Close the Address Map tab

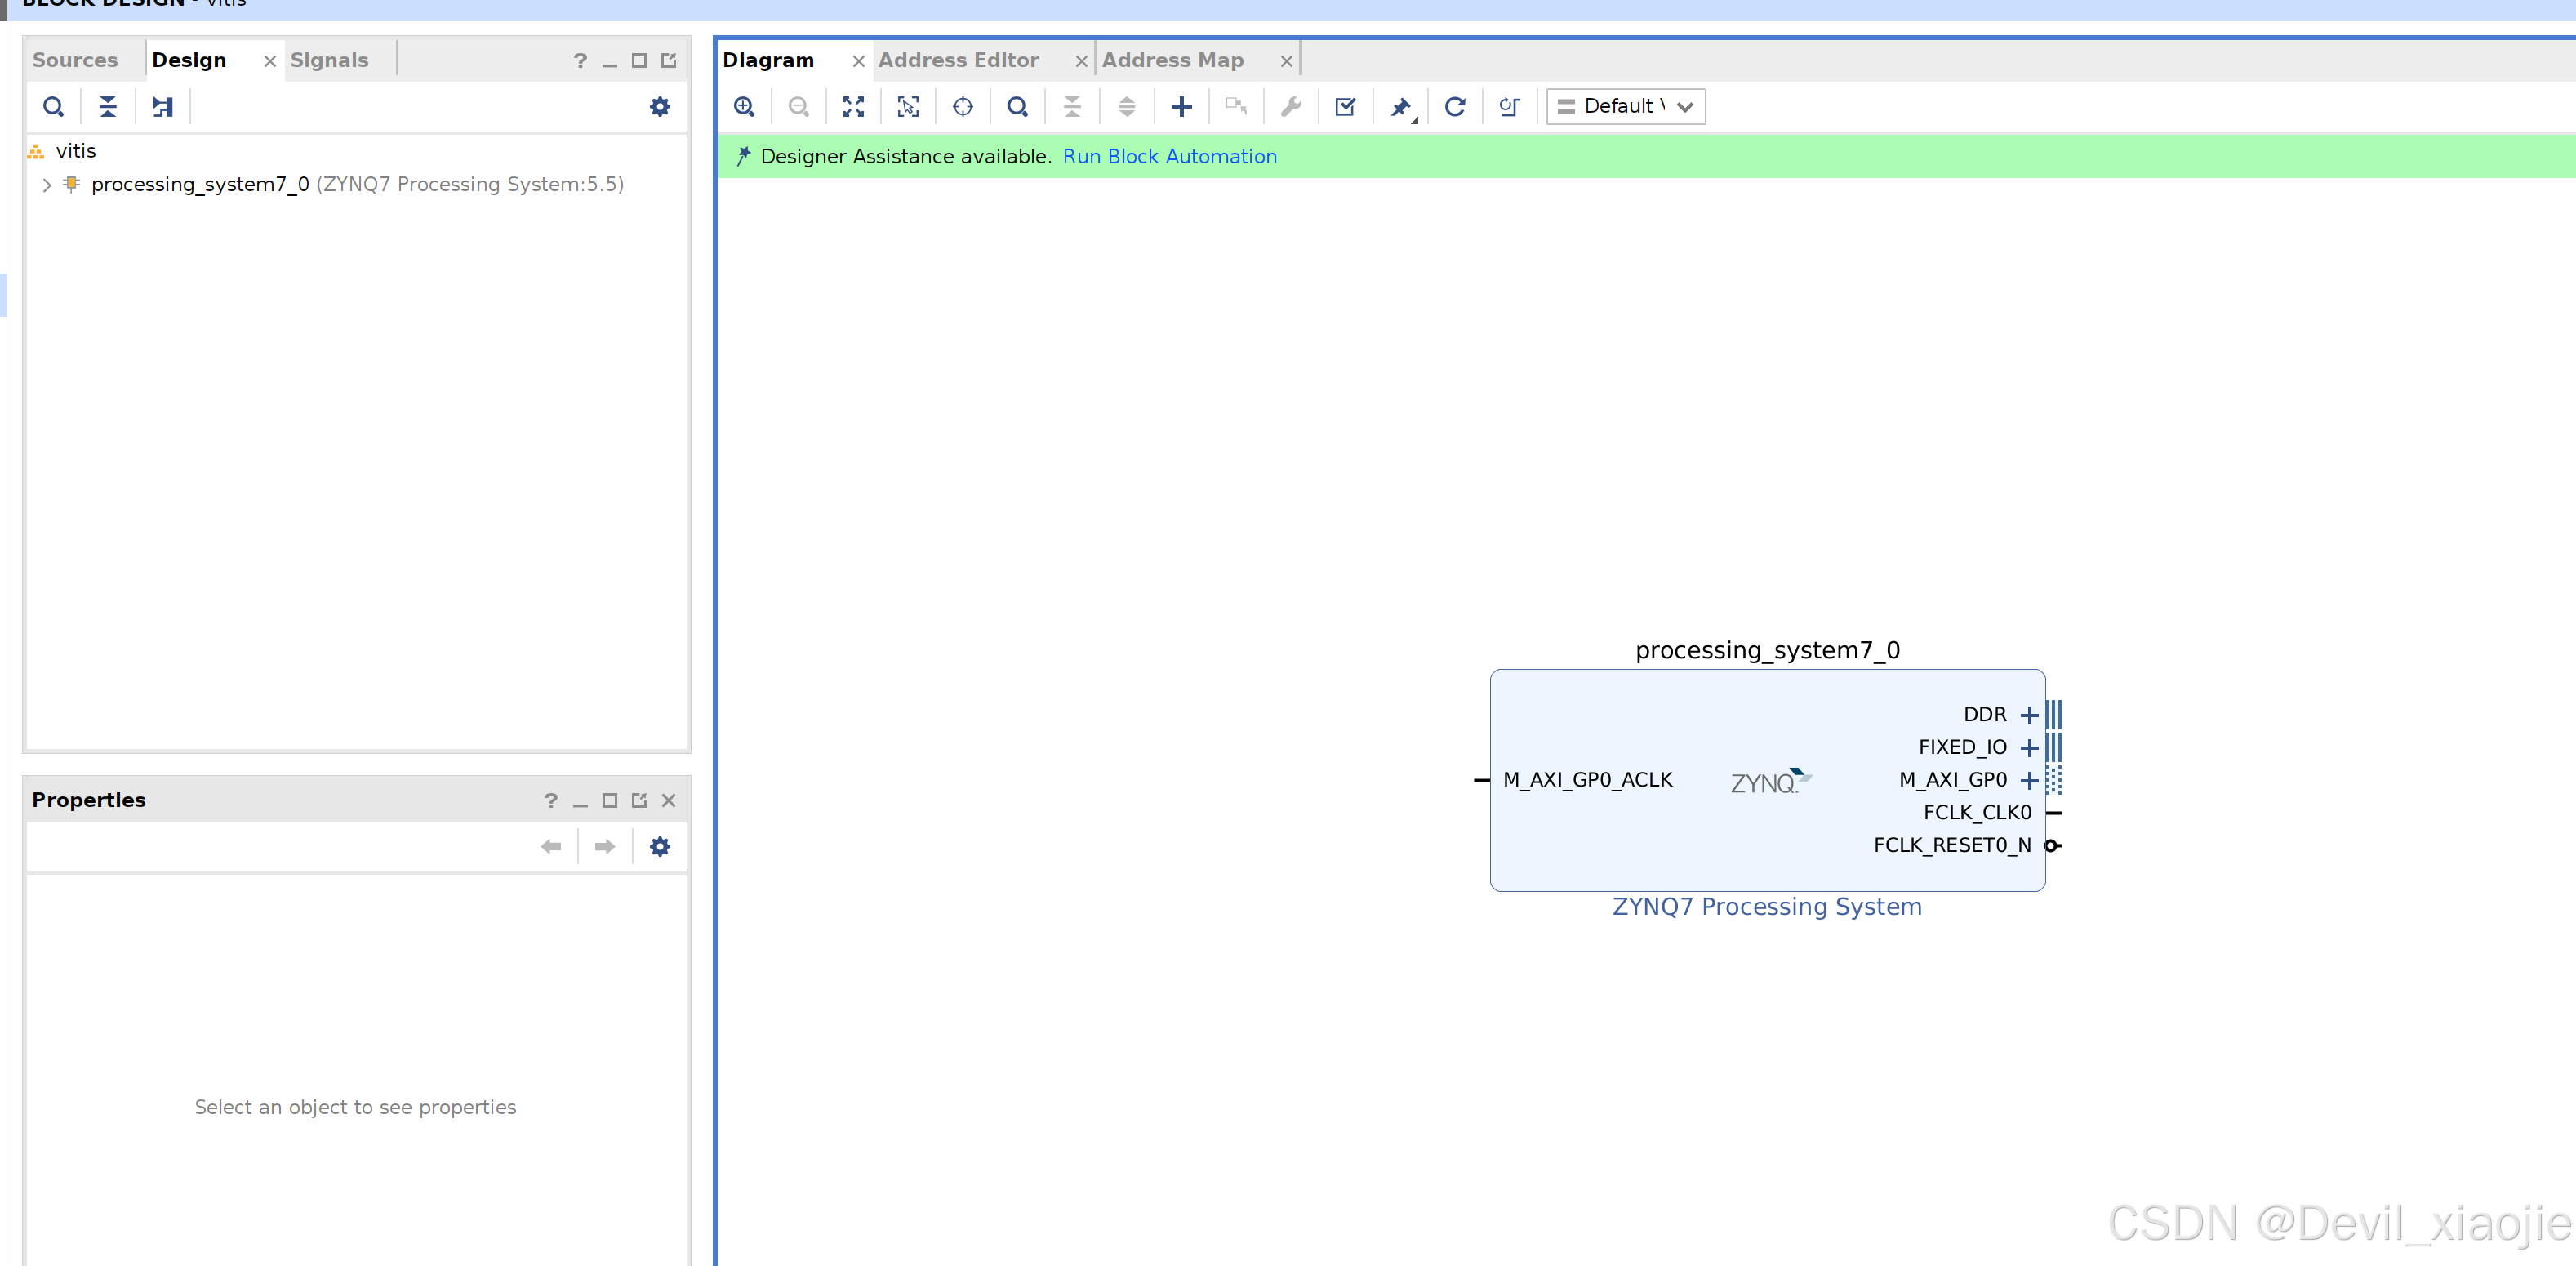point(1286,61)
